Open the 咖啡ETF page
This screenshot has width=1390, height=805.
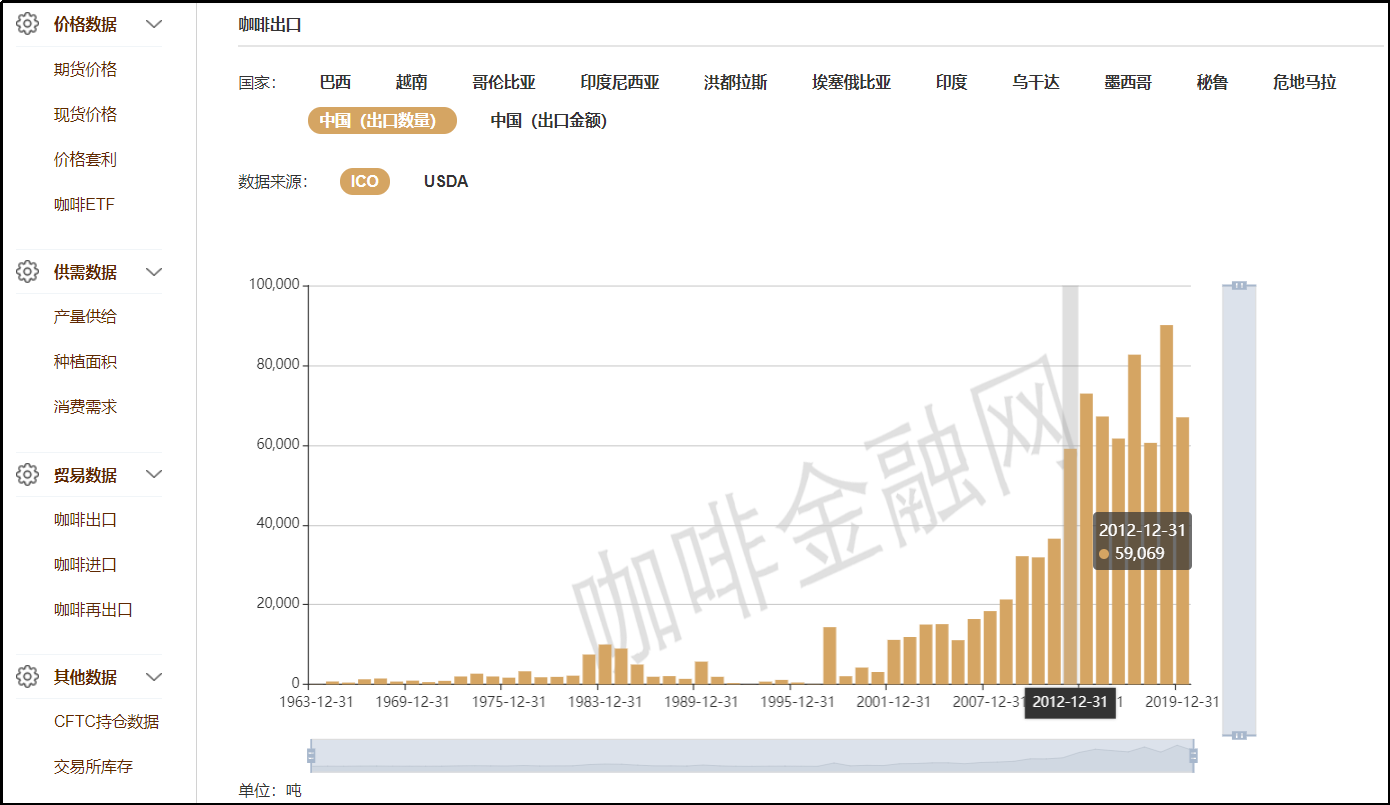point(84,204)
